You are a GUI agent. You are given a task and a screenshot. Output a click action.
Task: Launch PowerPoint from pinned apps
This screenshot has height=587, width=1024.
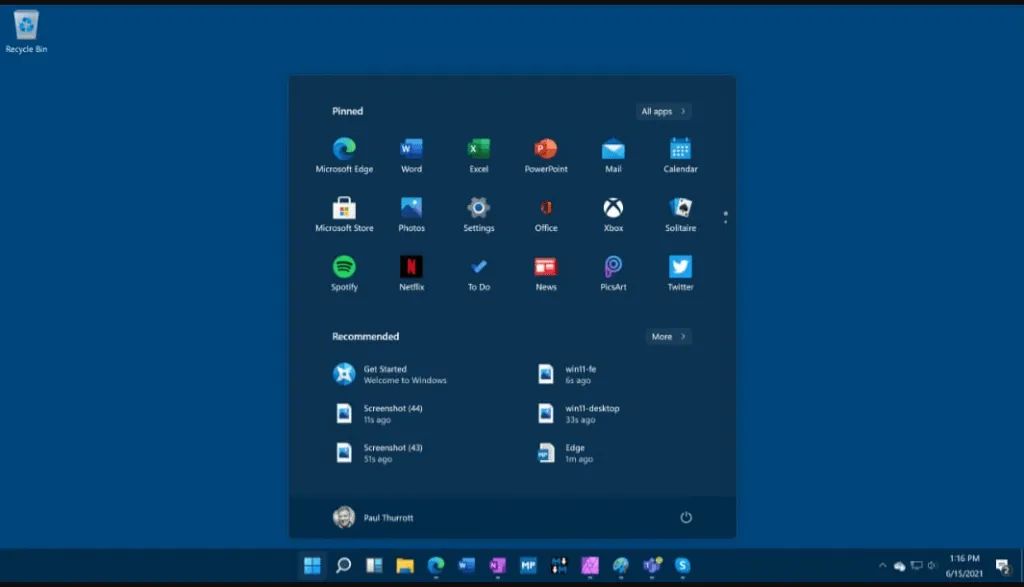(x=545, y=149)
